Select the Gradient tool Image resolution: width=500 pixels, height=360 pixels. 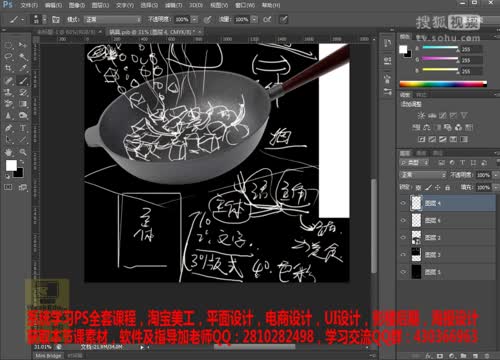point(23,104)
